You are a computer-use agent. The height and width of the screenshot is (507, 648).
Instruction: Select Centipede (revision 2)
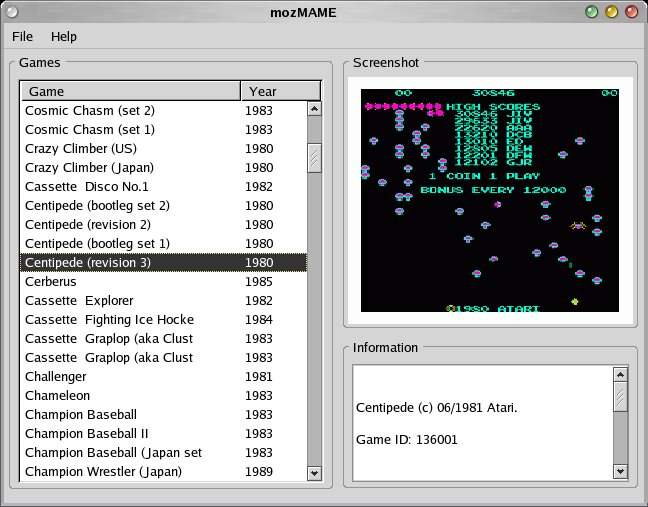(164, 225)
